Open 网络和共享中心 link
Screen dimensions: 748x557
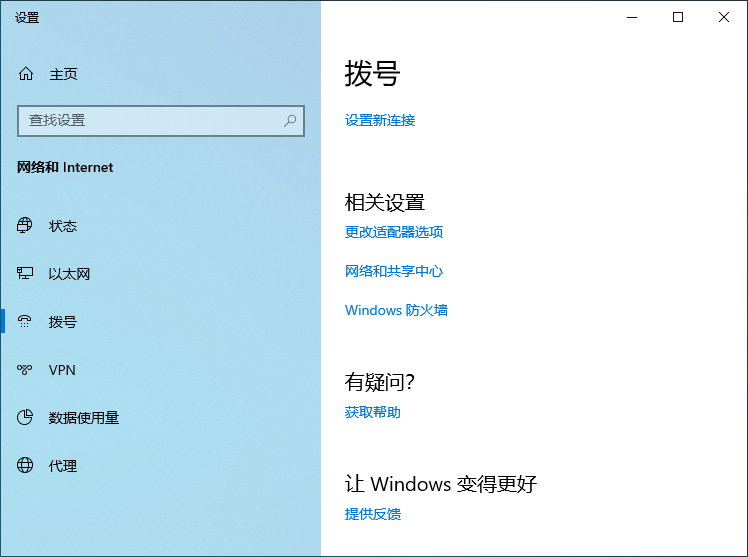pyautogui.click(x=394, y=271)
